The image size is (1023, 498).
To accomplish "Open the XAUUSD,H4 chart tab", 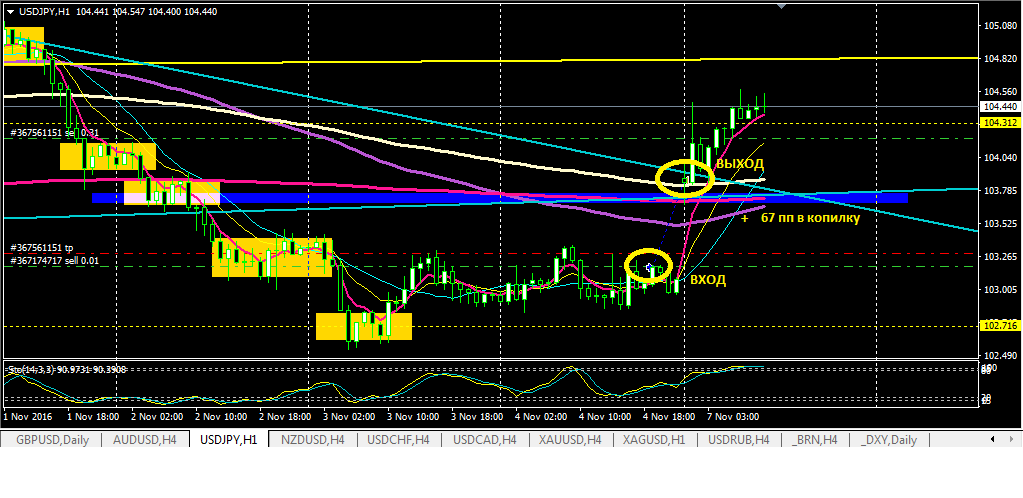I will 570,440.
